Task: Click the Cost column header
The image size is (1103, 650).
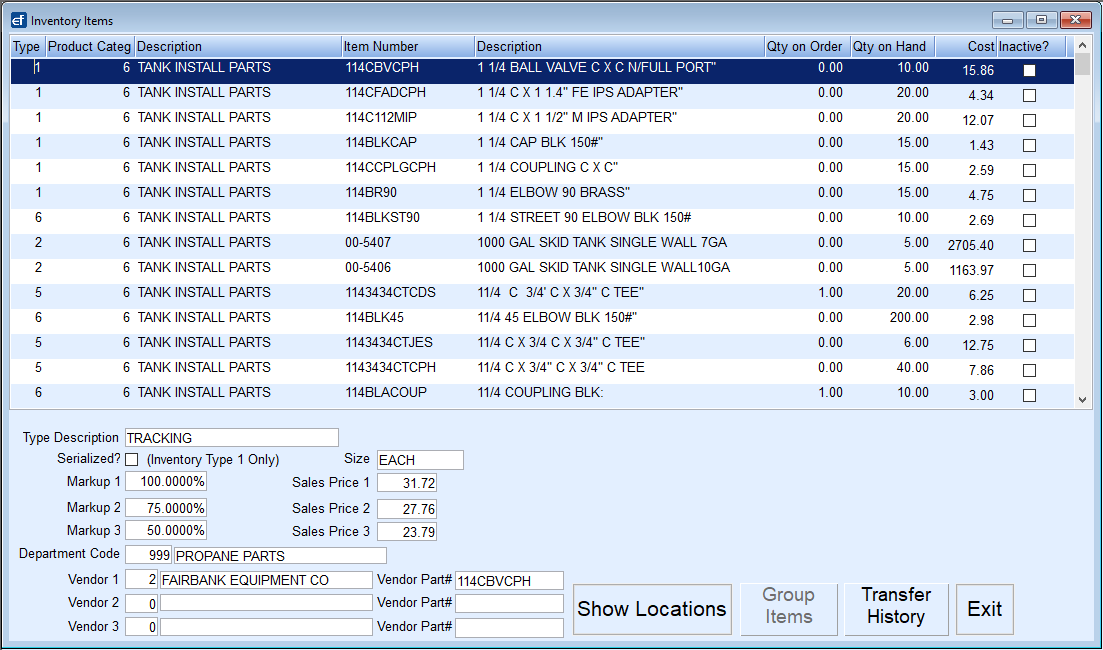Action: [966, 46]
